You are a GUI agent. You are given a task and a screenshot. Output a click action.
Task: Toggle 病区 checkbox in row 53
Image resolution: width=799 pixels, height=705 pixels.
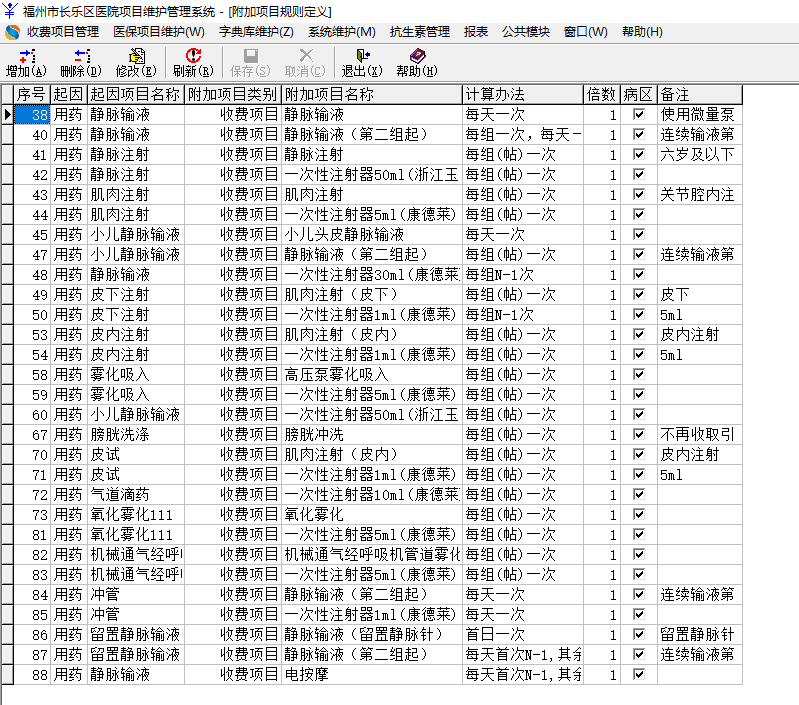638,334
